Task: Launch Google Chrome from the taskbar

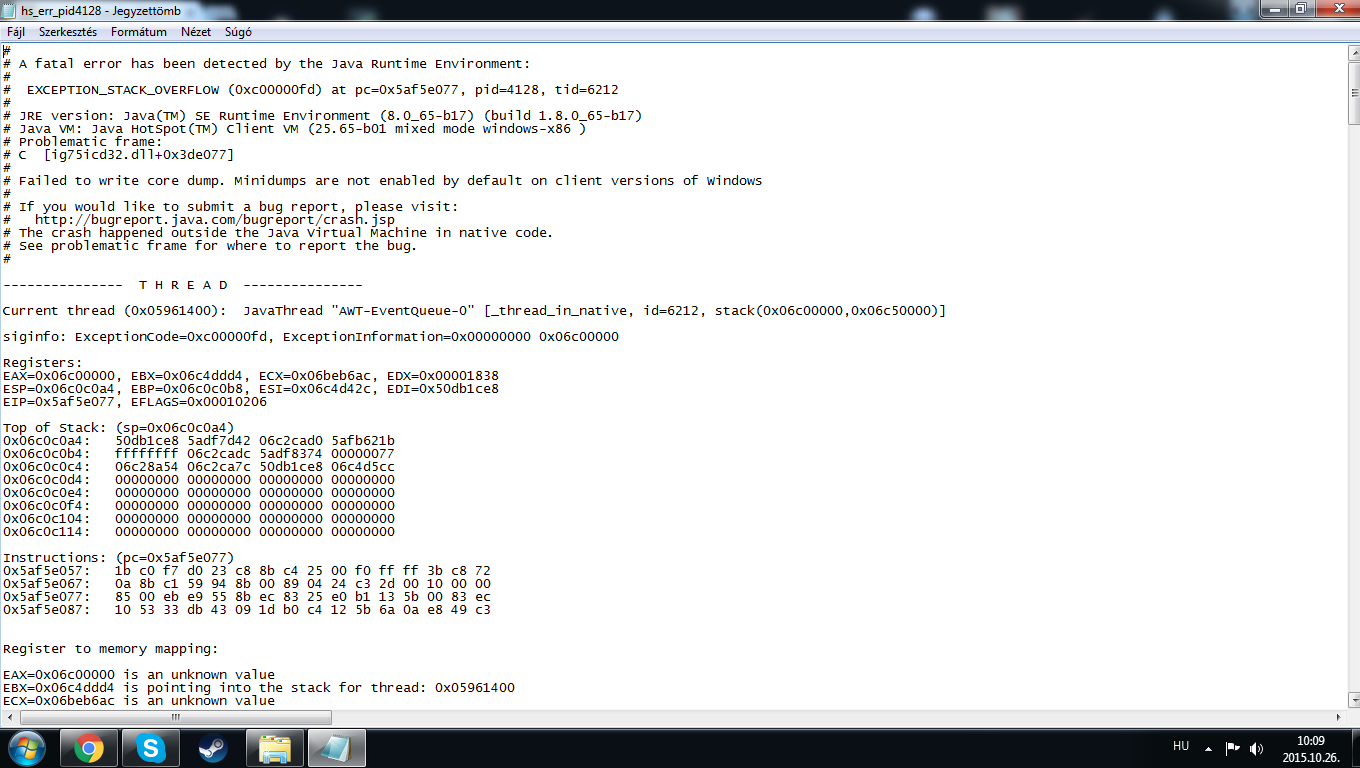Action: click(x=89, y=748)
